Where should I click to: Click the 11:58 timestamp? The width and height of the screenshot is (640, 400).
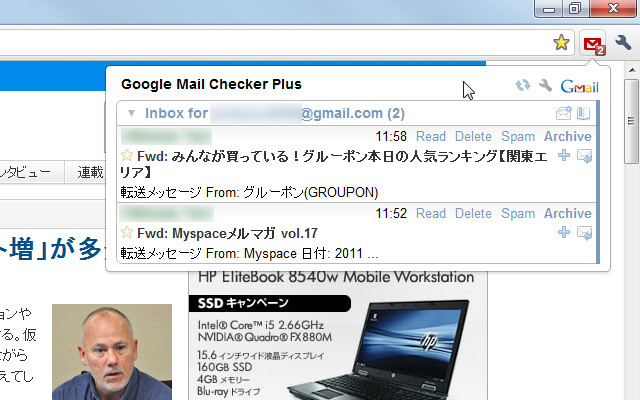(x=391, y=136)
